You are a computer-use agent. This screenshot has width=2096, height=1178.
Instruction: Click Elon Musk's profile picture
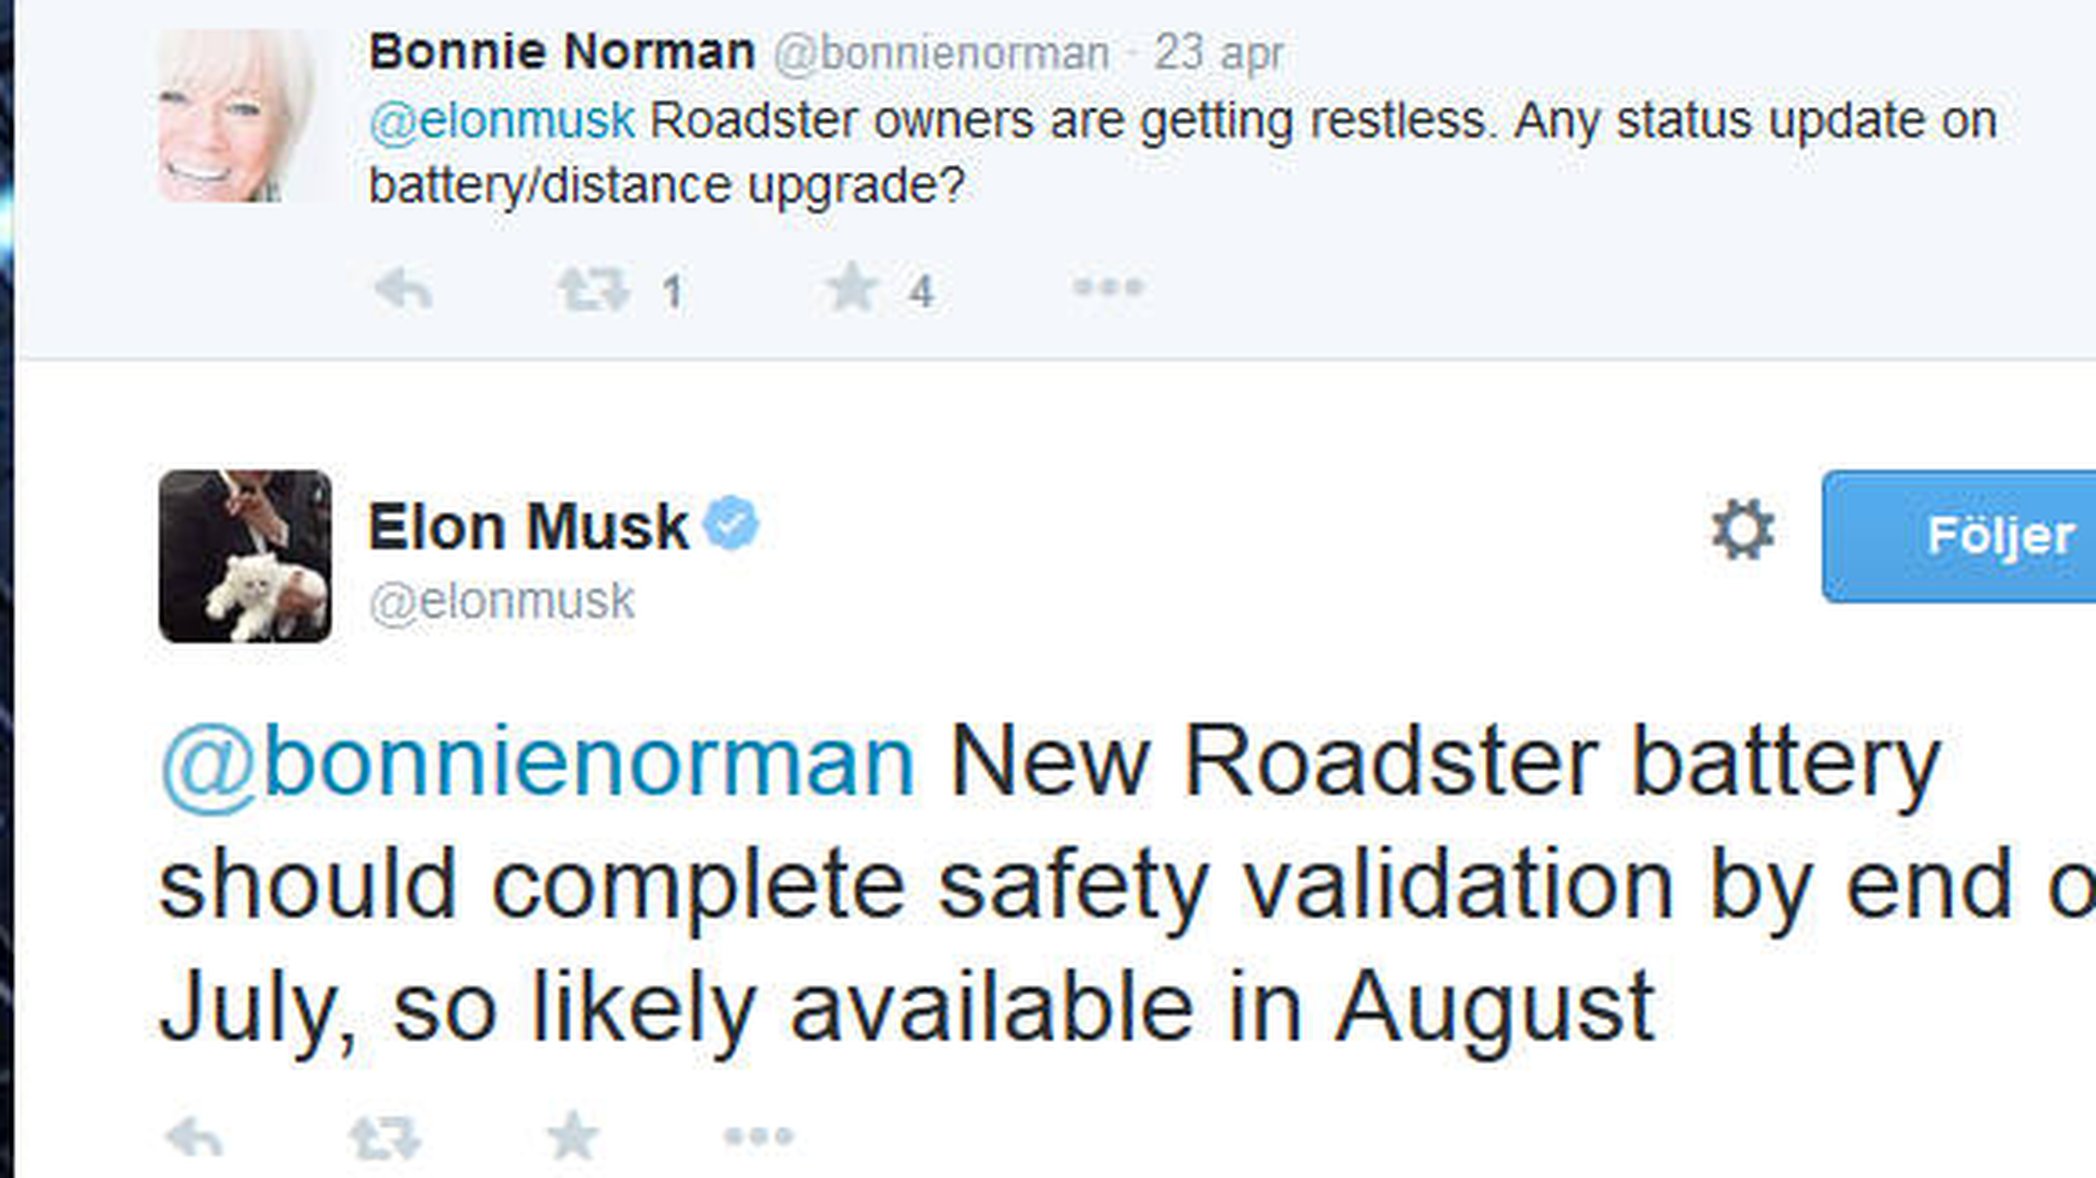[x=245, y=556]
